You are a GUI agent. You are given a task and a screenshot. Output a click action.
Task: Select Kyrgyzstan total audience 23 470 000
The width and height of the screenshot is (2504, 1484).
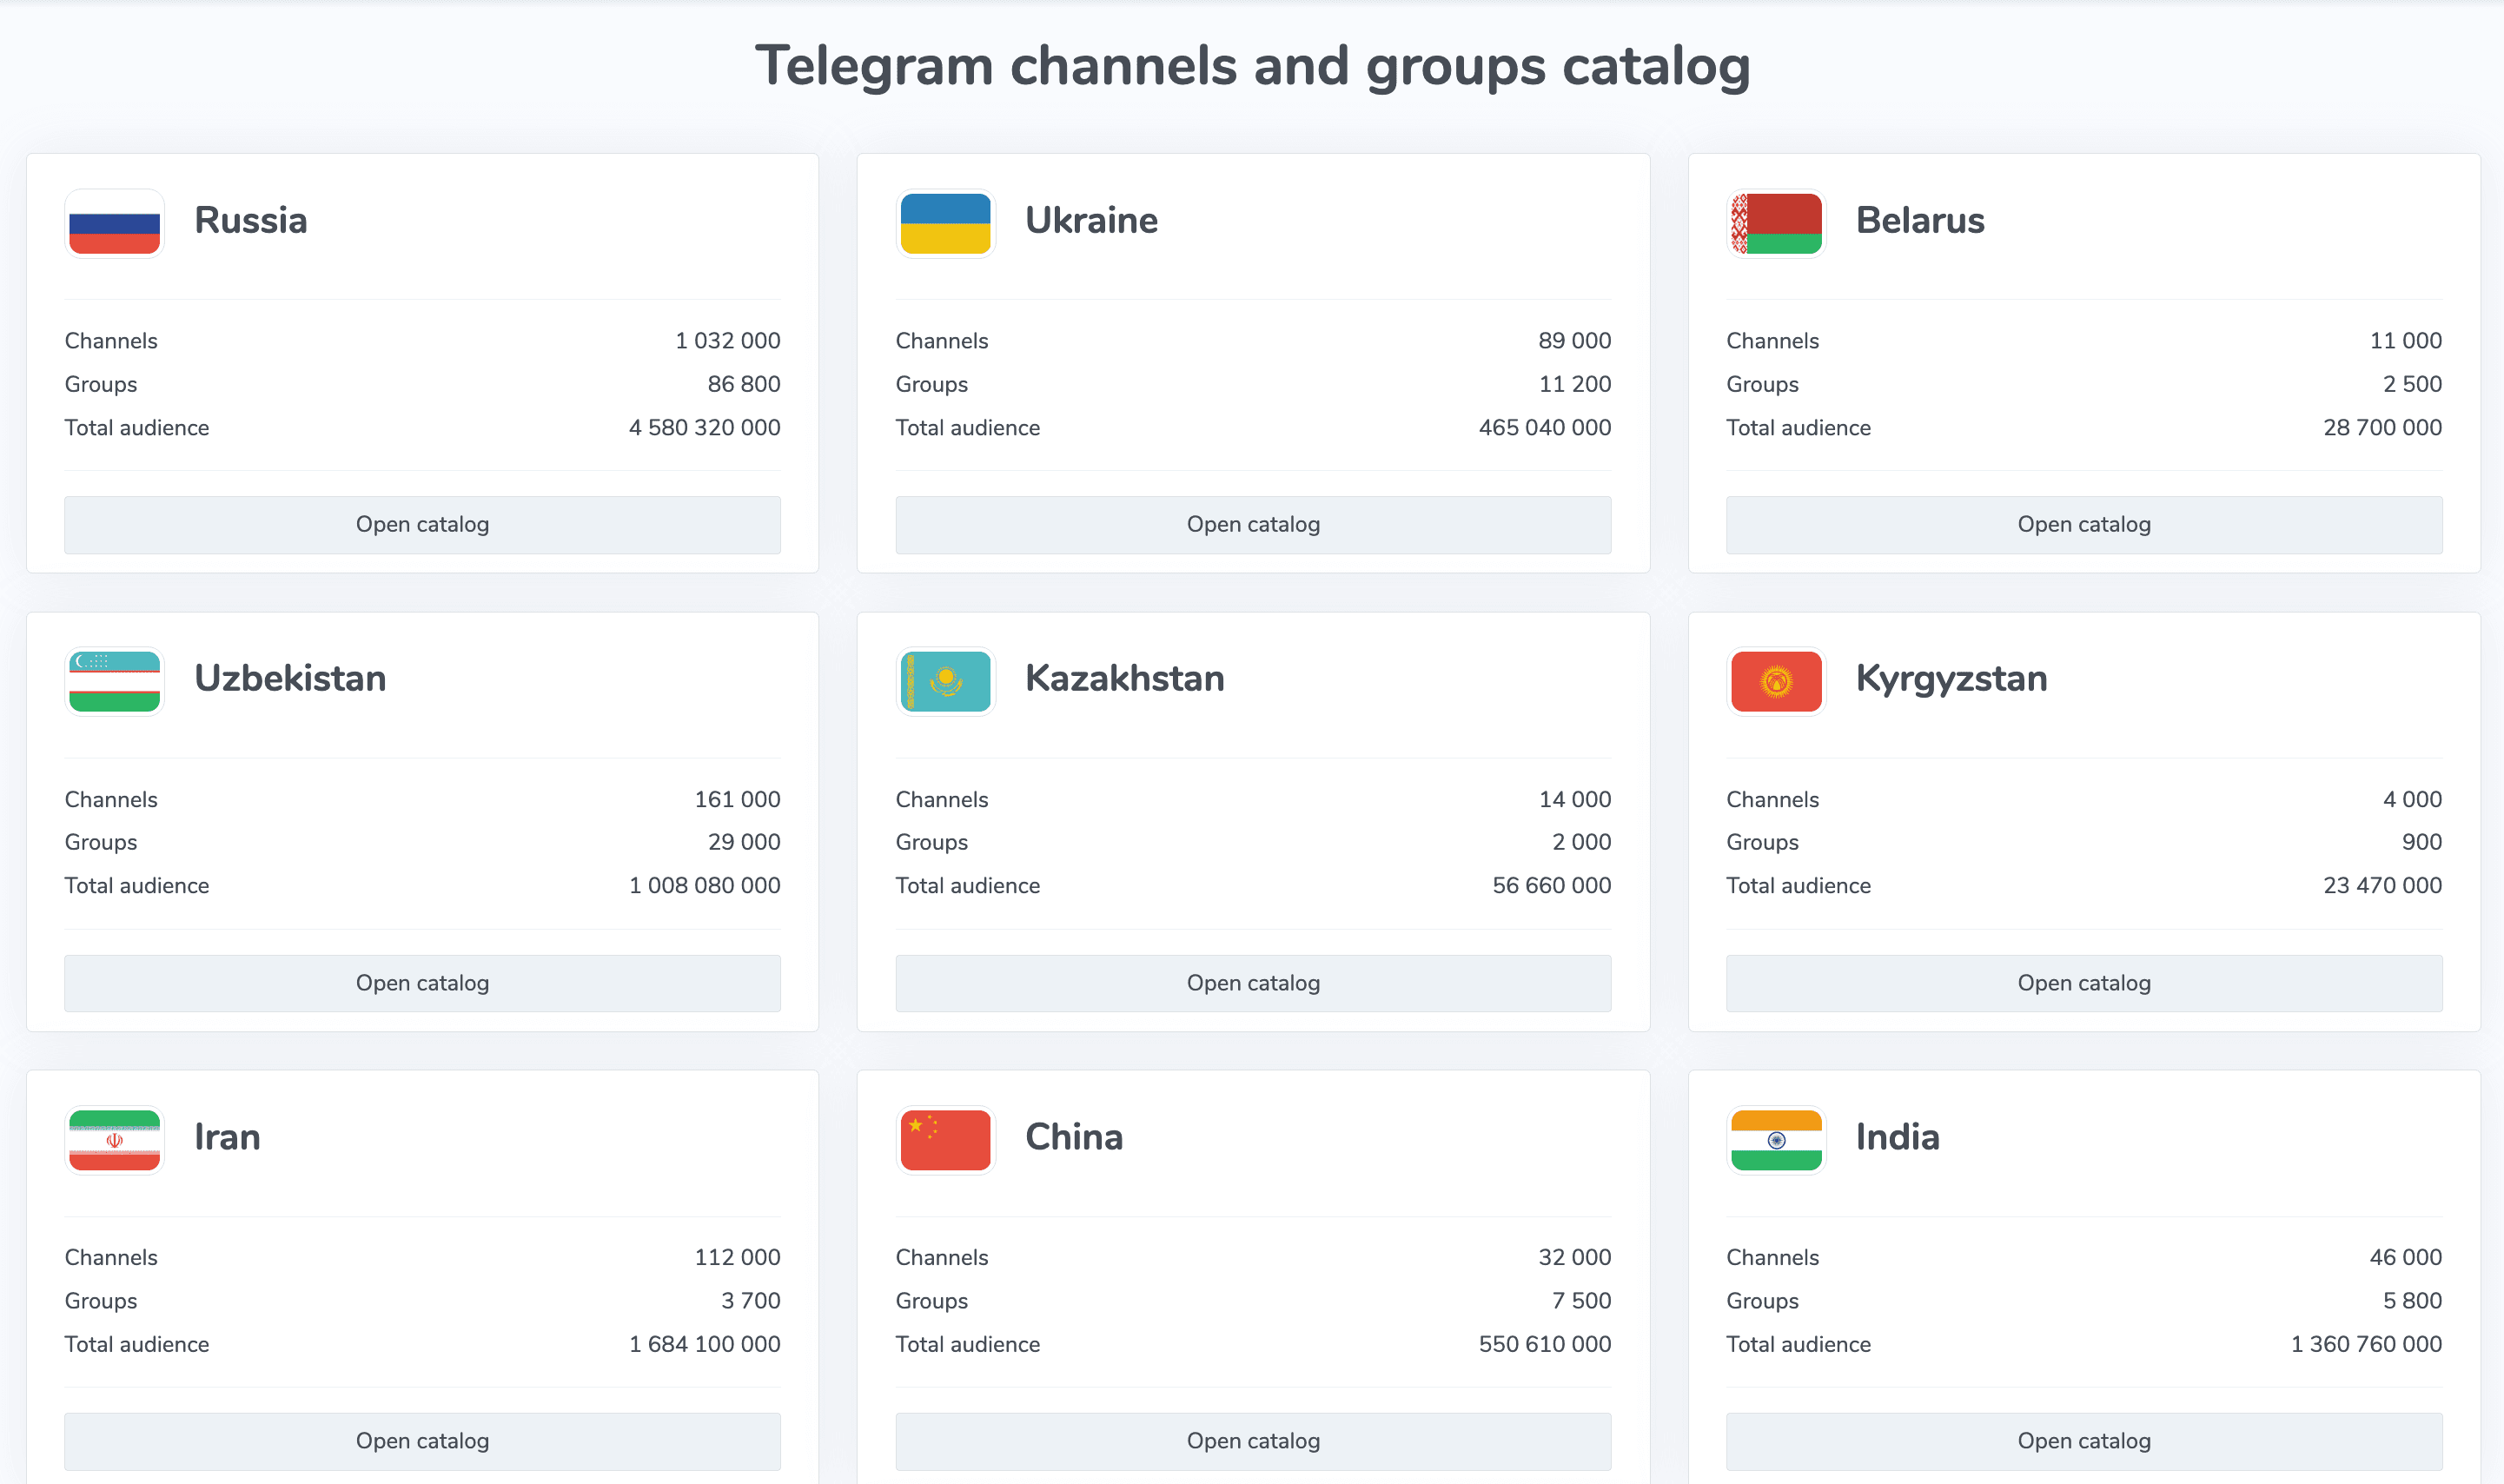coord(2382,886)
